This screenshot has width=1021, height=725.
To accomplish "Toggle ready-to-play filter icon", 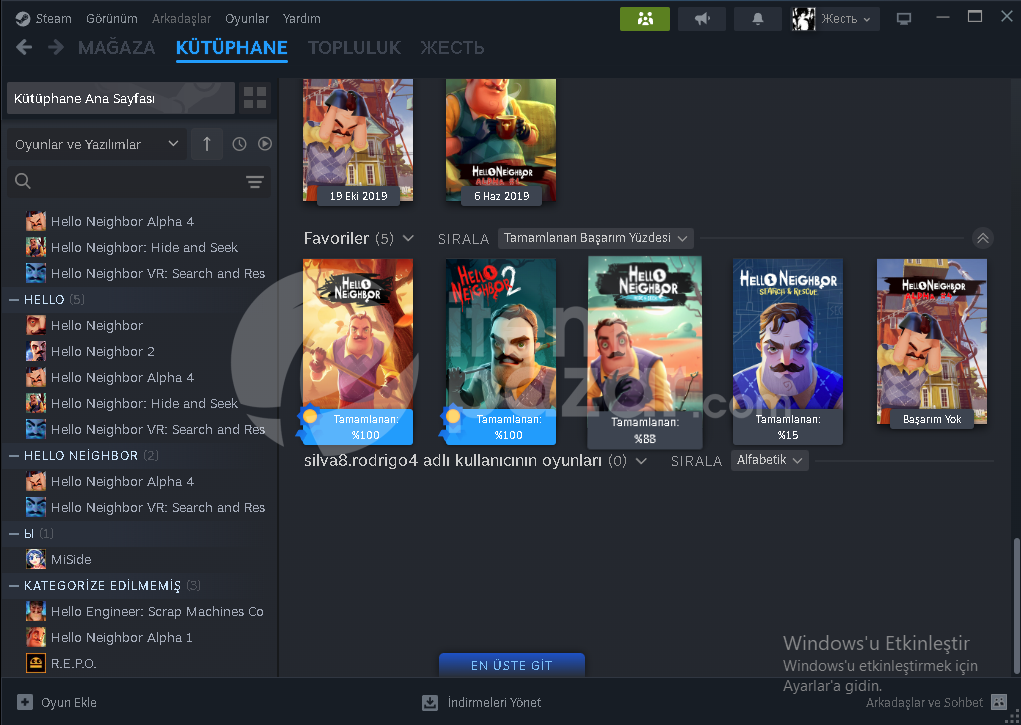I will click(264, 144).
